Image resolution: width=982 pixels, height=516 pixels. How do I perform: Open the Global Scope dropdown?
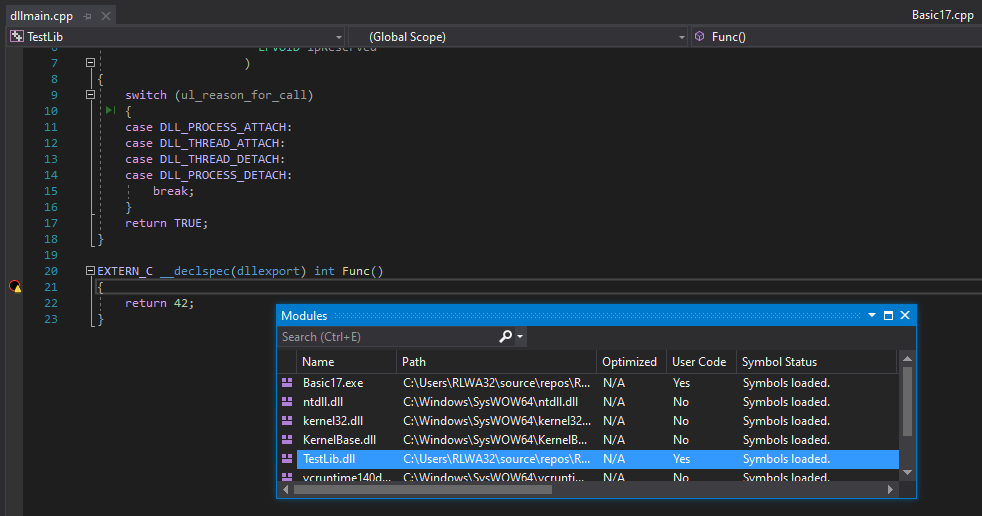click(680, 37)
